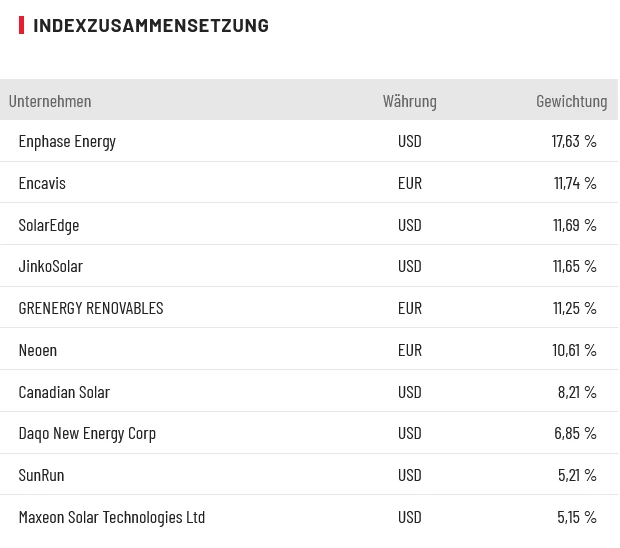
Task: Select Daqo New Energy Corp
Action: pyautogui.click(x=87, y=433)
